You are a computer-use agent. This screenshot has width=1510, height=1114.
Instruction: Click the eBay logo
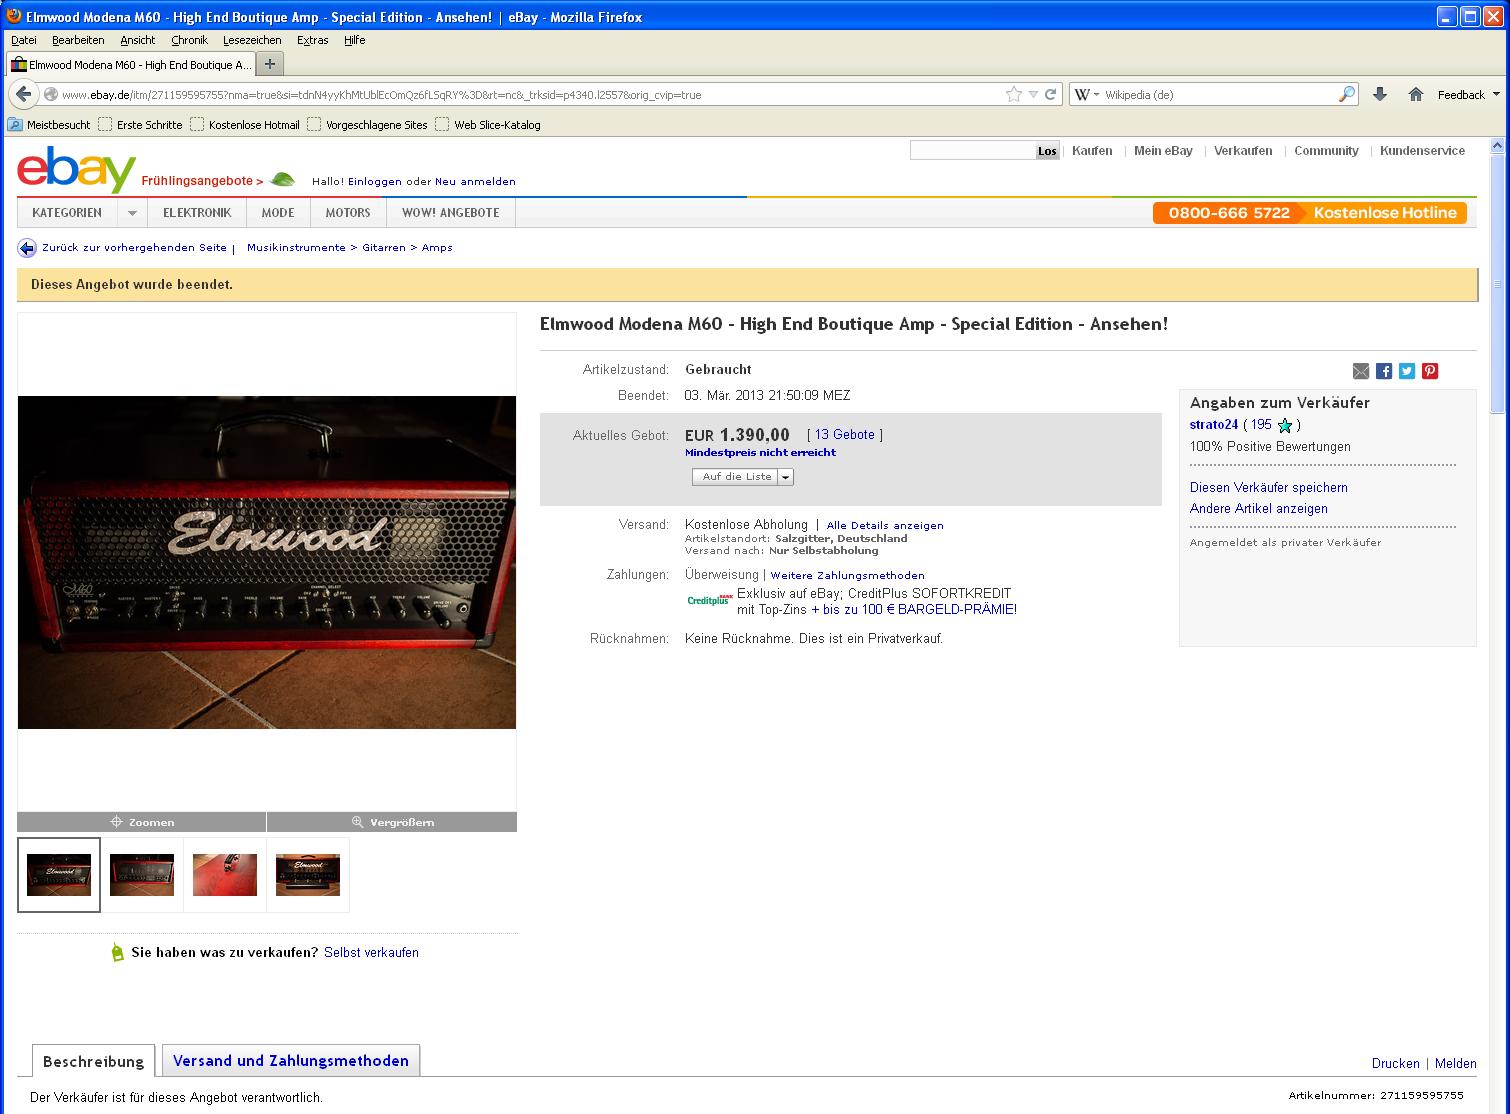coord(76,170)
